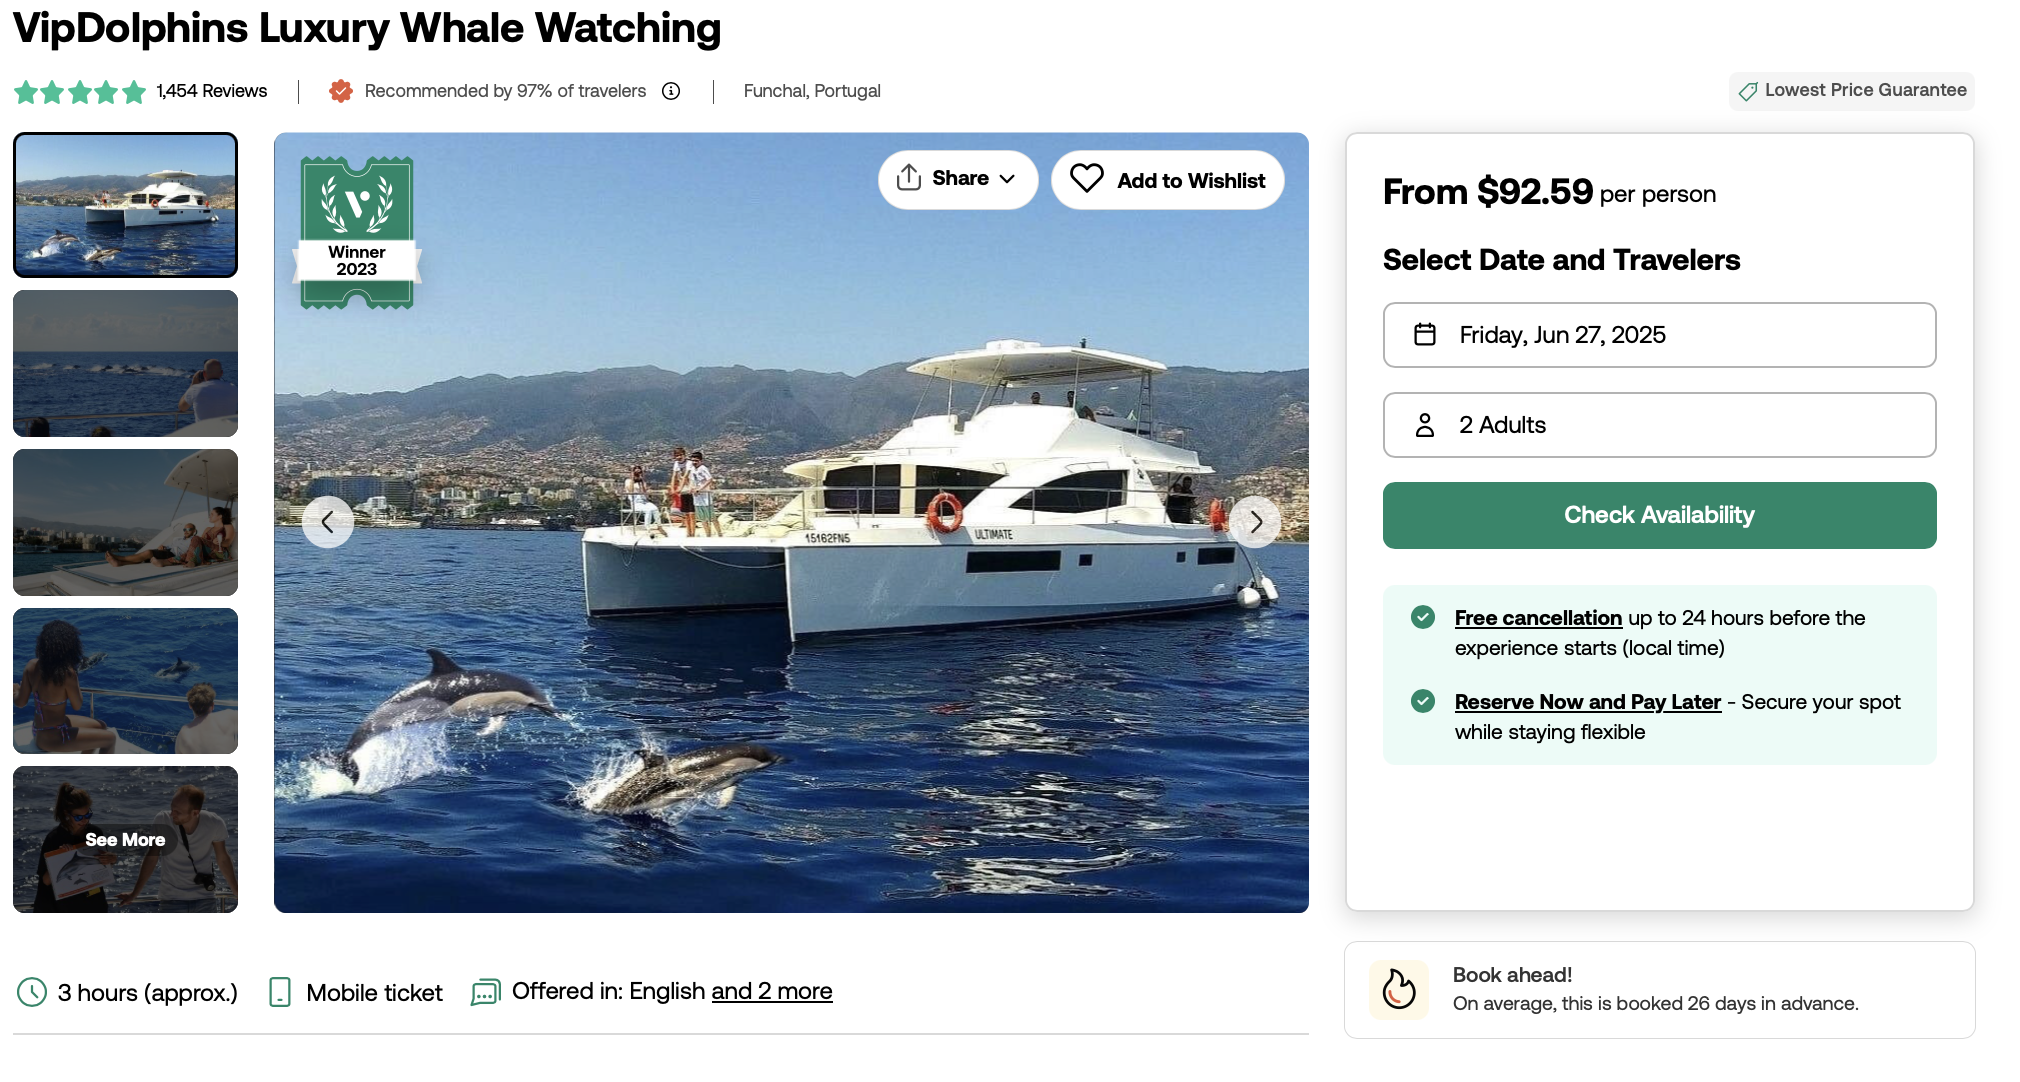The height and width of the screenshot is (1082, 2020).
Task: Open the Share dropdown
Action: click(958, 179)
